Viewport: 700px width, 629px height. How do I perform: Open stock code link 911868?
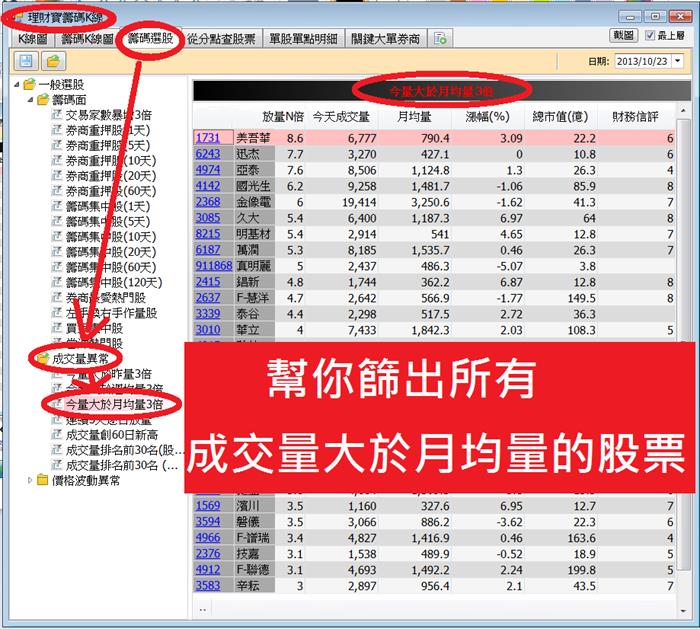213,266
